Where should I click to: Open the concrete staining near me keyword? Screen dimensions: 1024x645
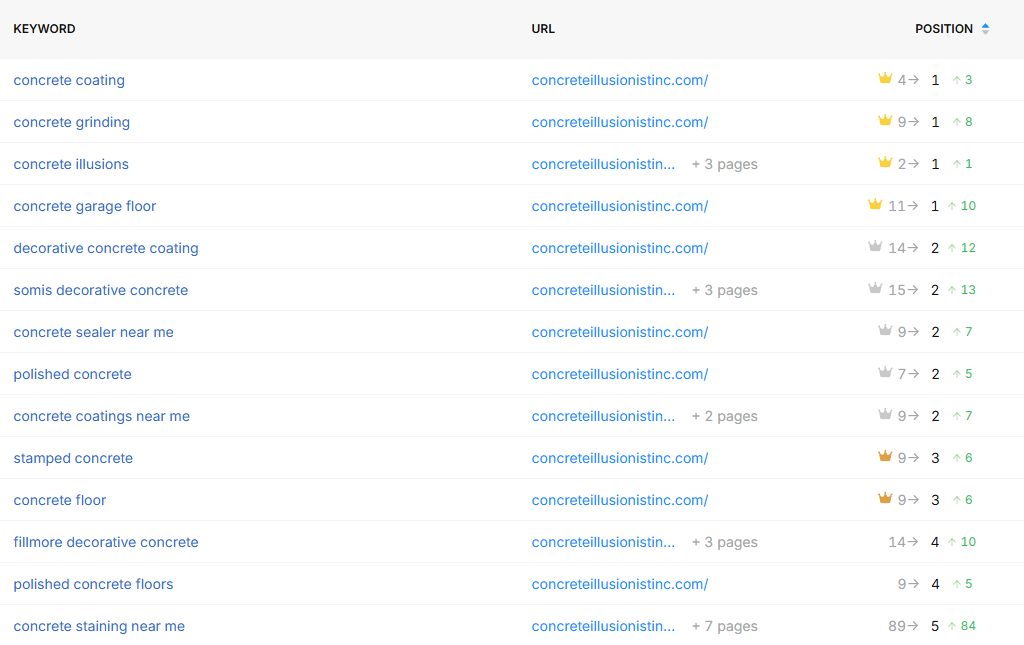click(99, 626)
